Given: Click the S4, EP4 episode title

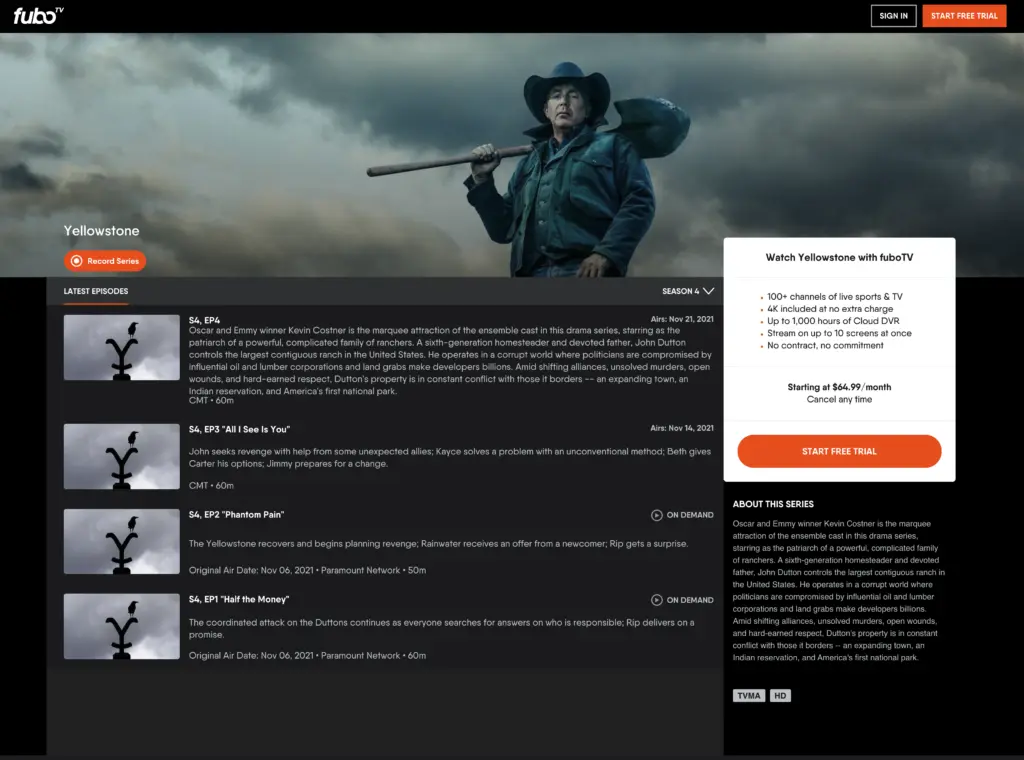Looking at the screenshot, I should (204, 321).
